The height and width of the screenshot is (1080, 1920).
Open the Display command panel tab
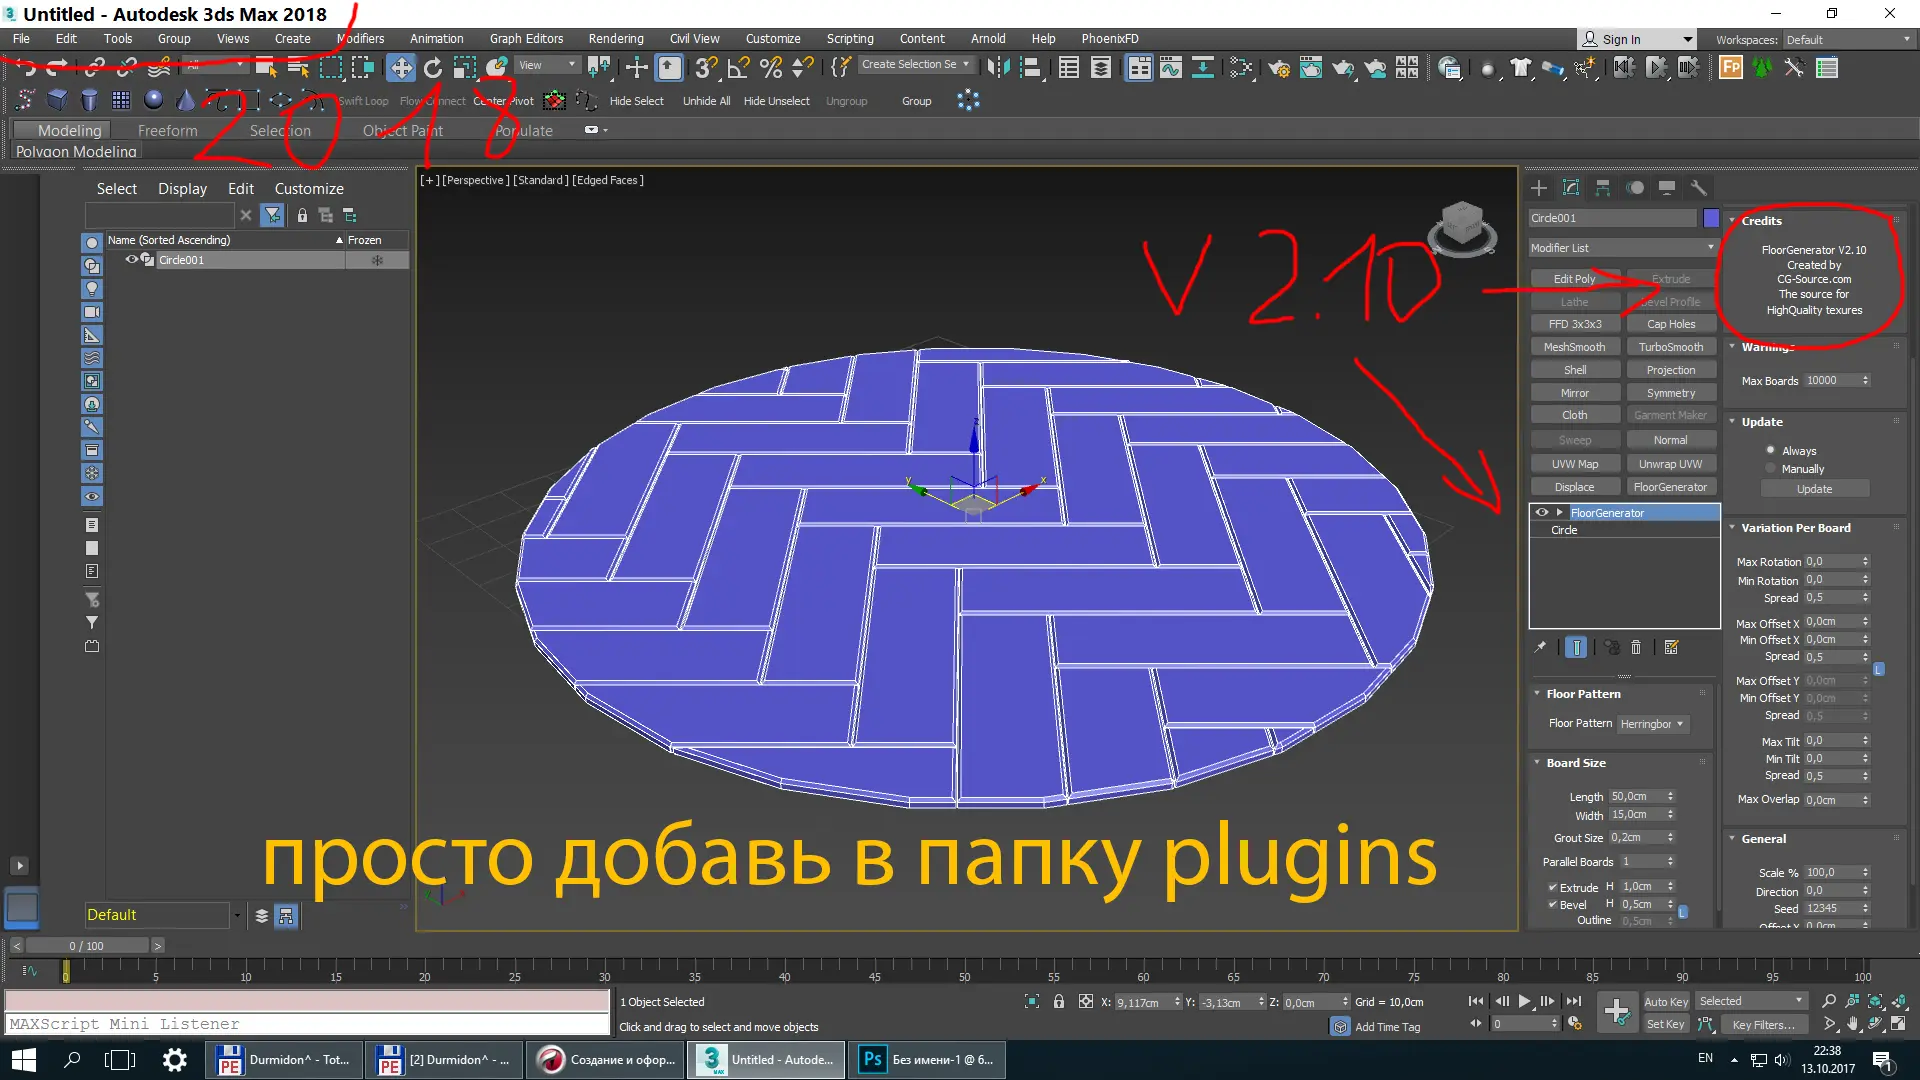(x=1667, y=188)
